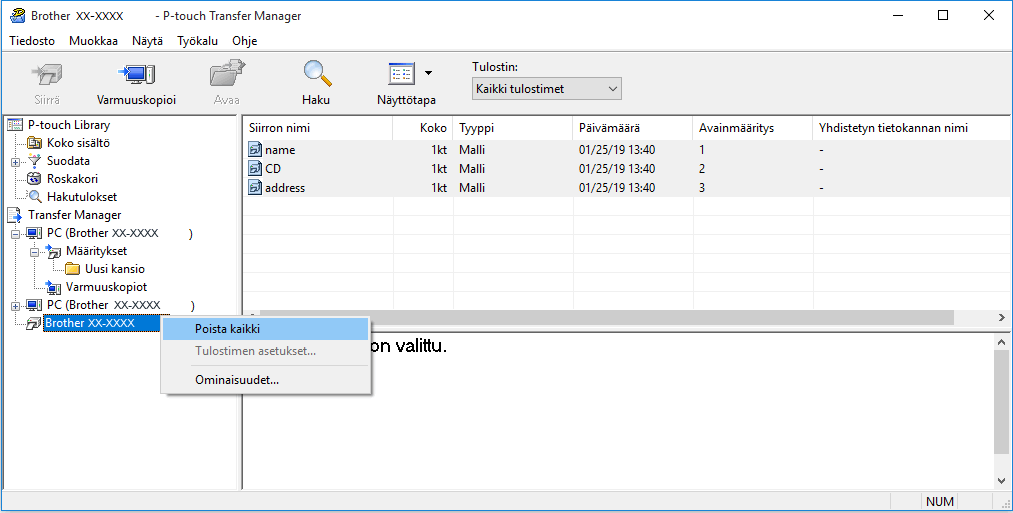Open the Muokkaa menu
This screenshot has height=513, width=1013.
coord(94,41)
